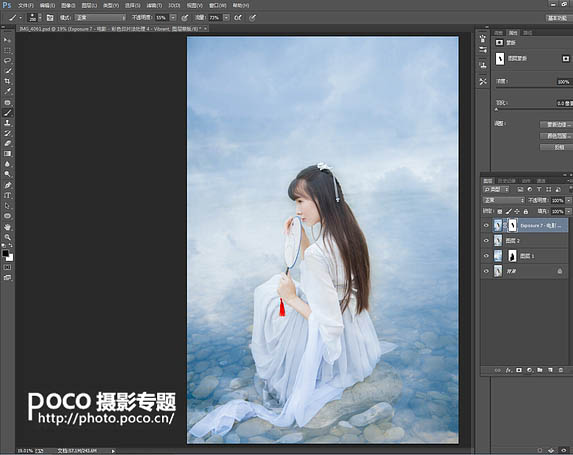Select the Path Selection tool
Screen dimensions: 573x455
7,206
